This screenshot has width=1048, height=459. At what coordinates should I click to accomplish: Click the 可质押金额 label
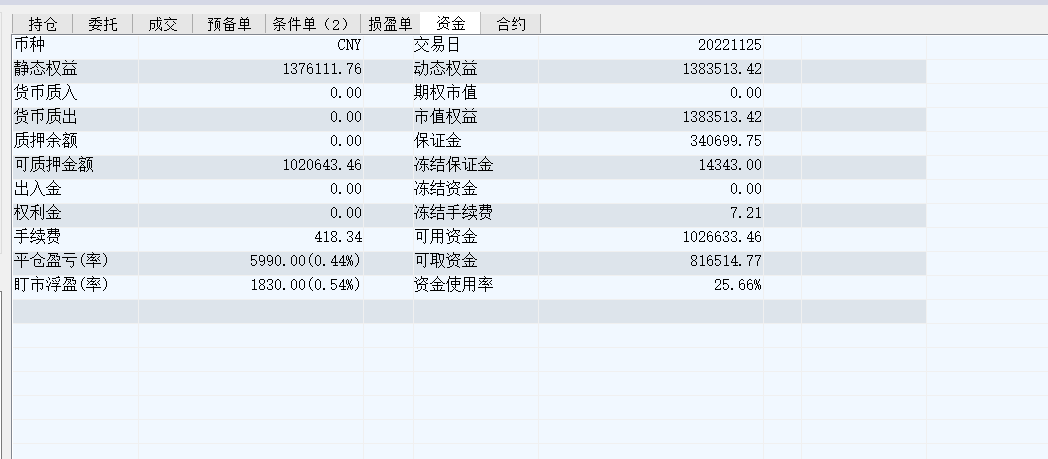(53, 165)
